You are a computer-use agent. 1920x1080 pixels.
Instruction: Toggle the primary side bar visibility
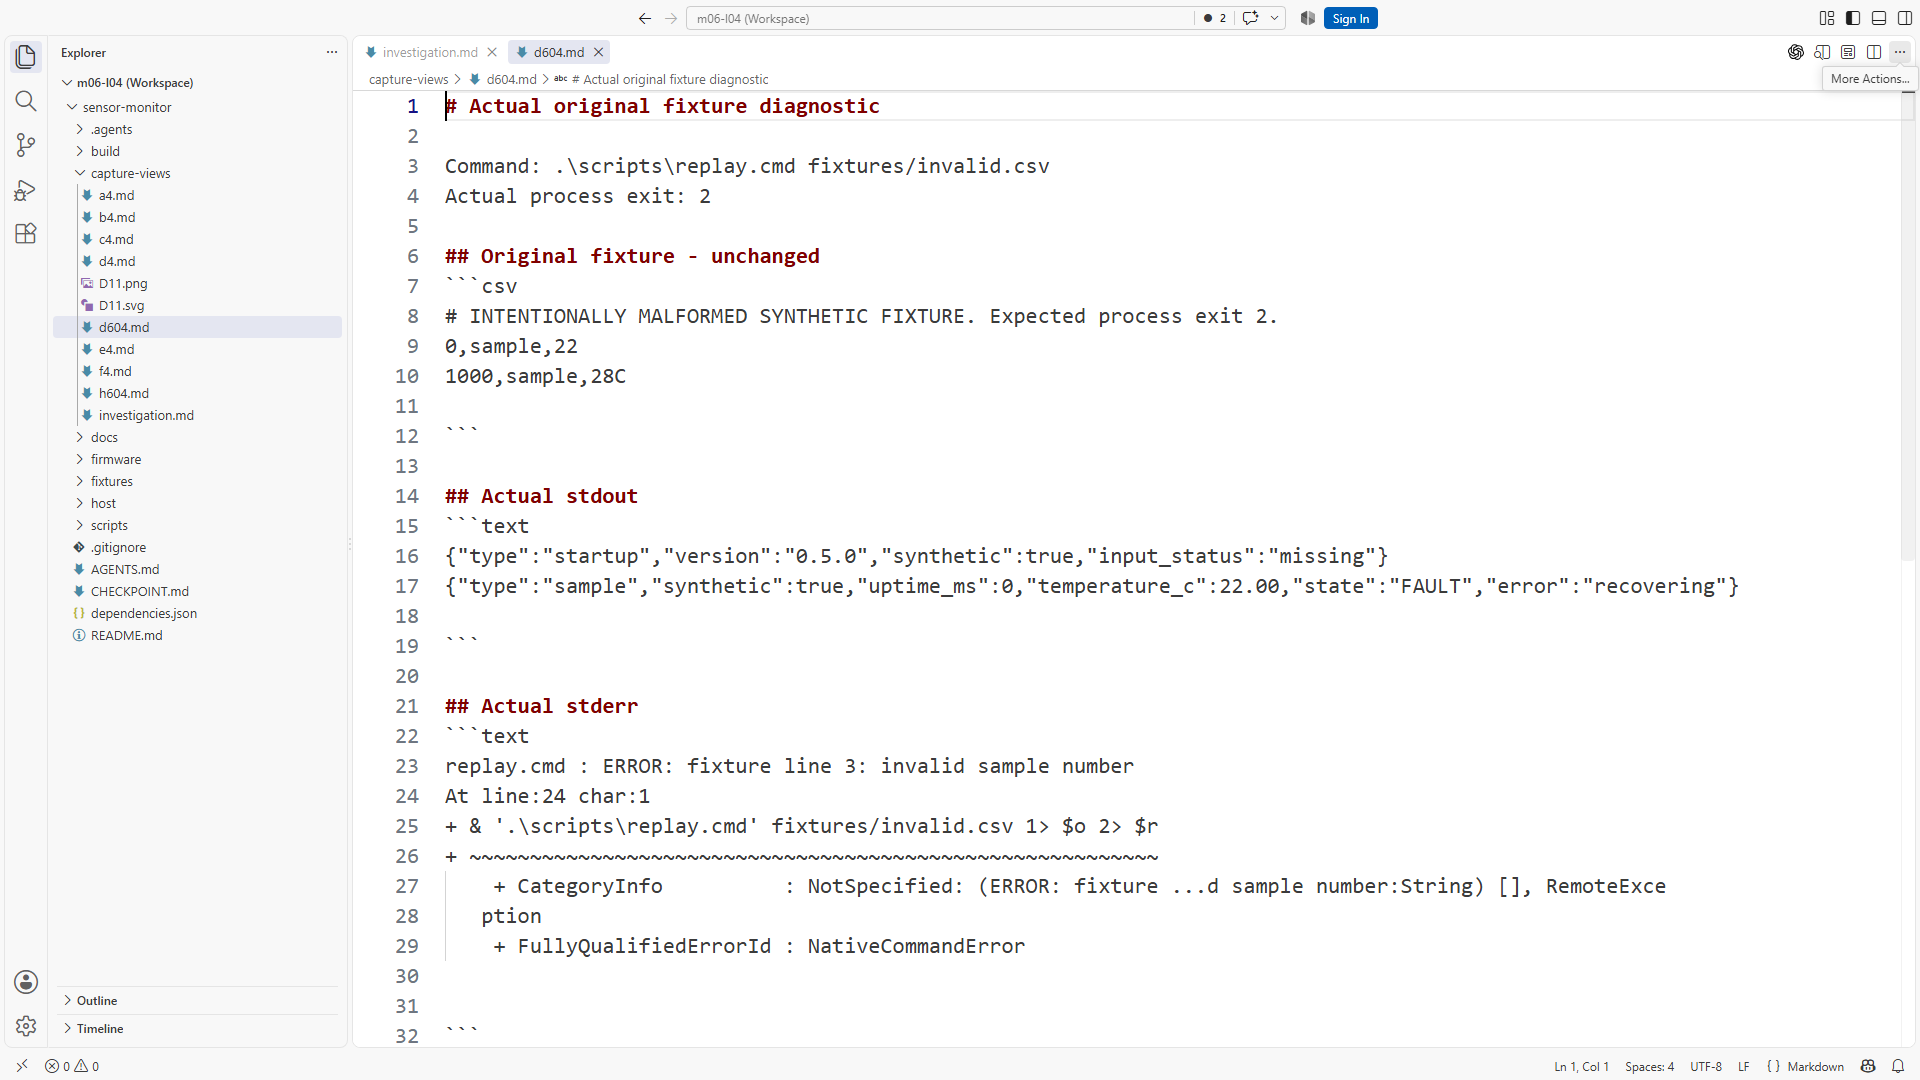coord(1853,18)
